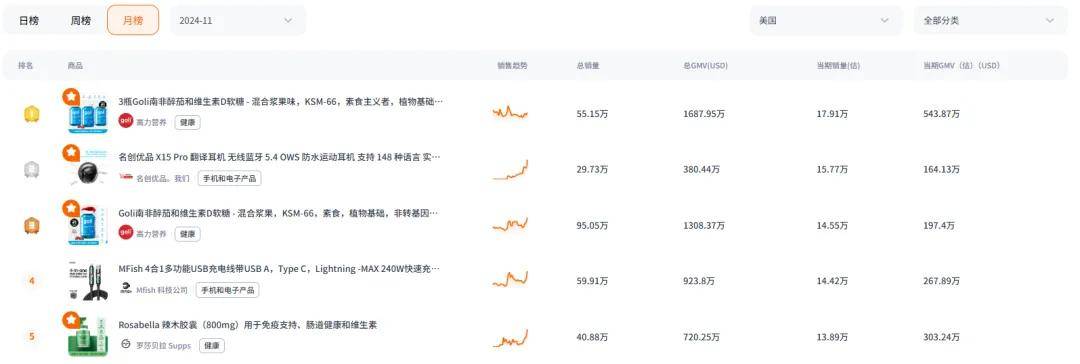
Task: Click rank number 4
Action: point(32,281)
